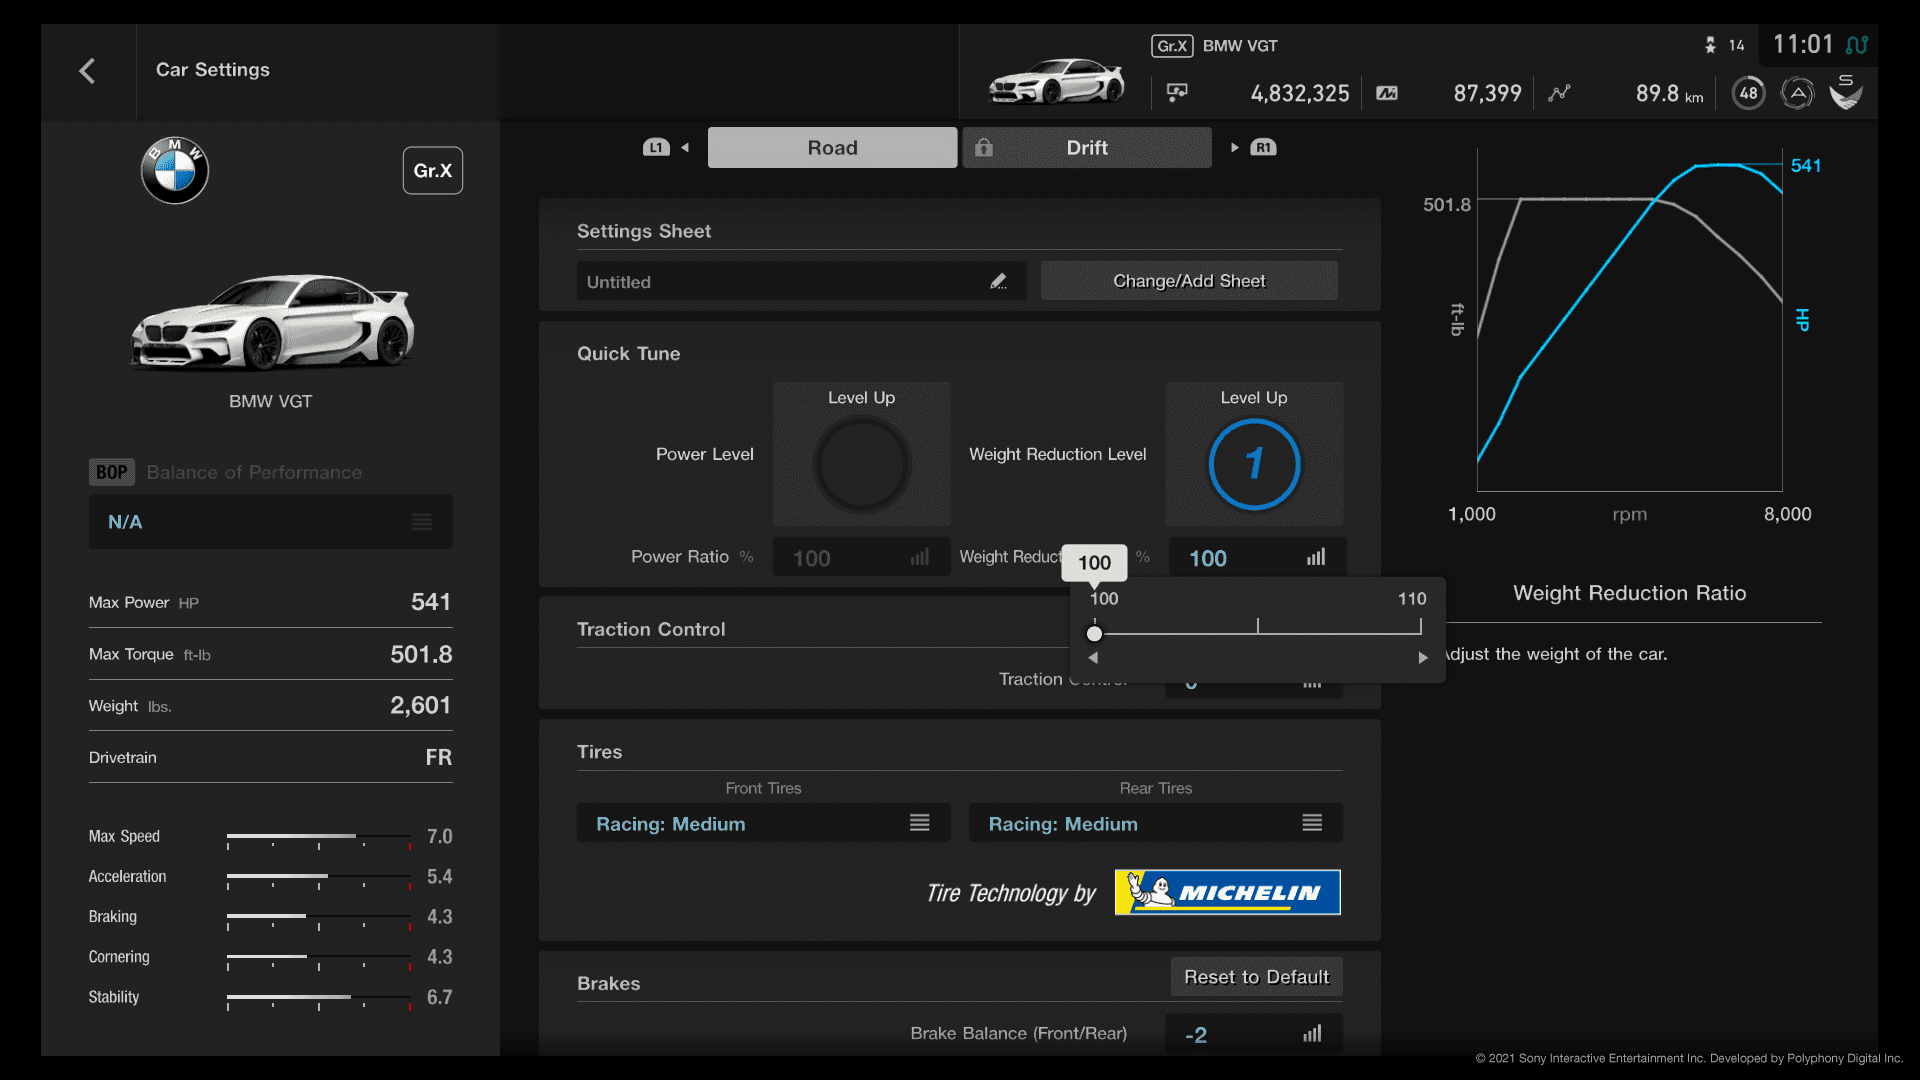Decrease slider value with left arrow
Image resolution: width=1920 pixels, height=1080 pixels.
pyautogui.click(x=1093, y=657)
